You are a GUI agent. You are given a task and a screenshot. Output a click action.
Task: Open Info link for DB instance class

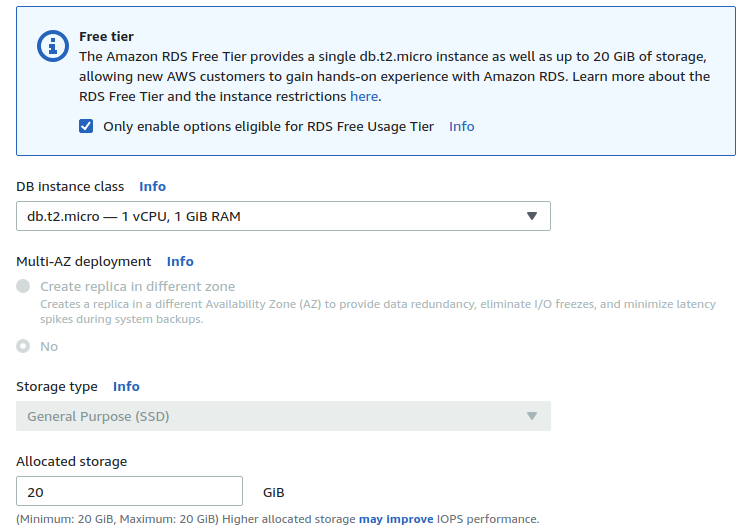coord(152,186)
